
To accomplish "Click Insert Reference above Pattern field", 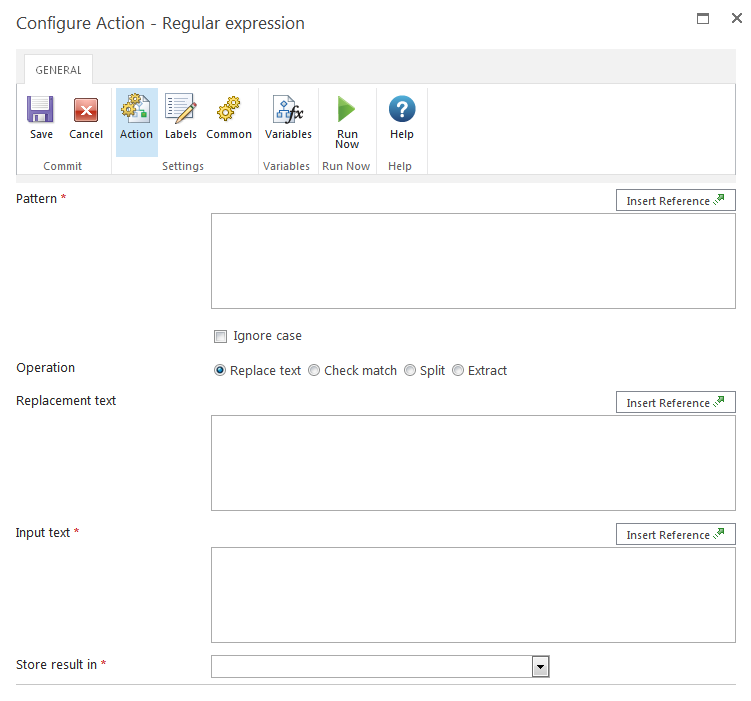I will click(x=675, y=201).
